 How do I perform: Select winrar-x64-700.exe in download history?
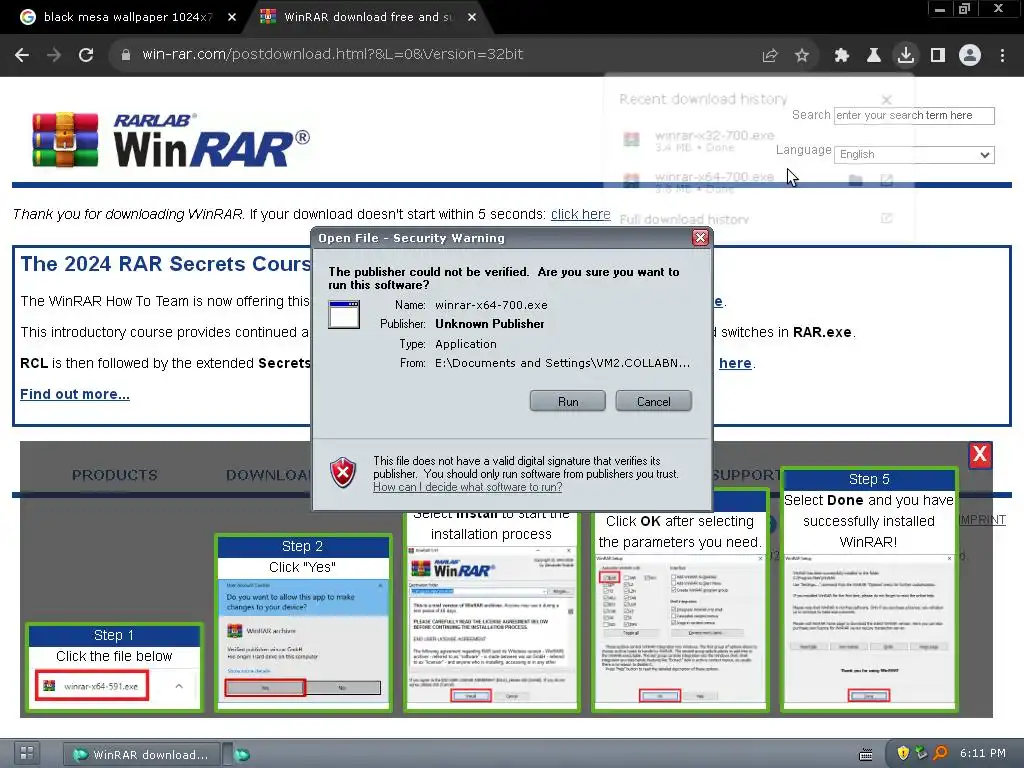click(x=715, y=177)
